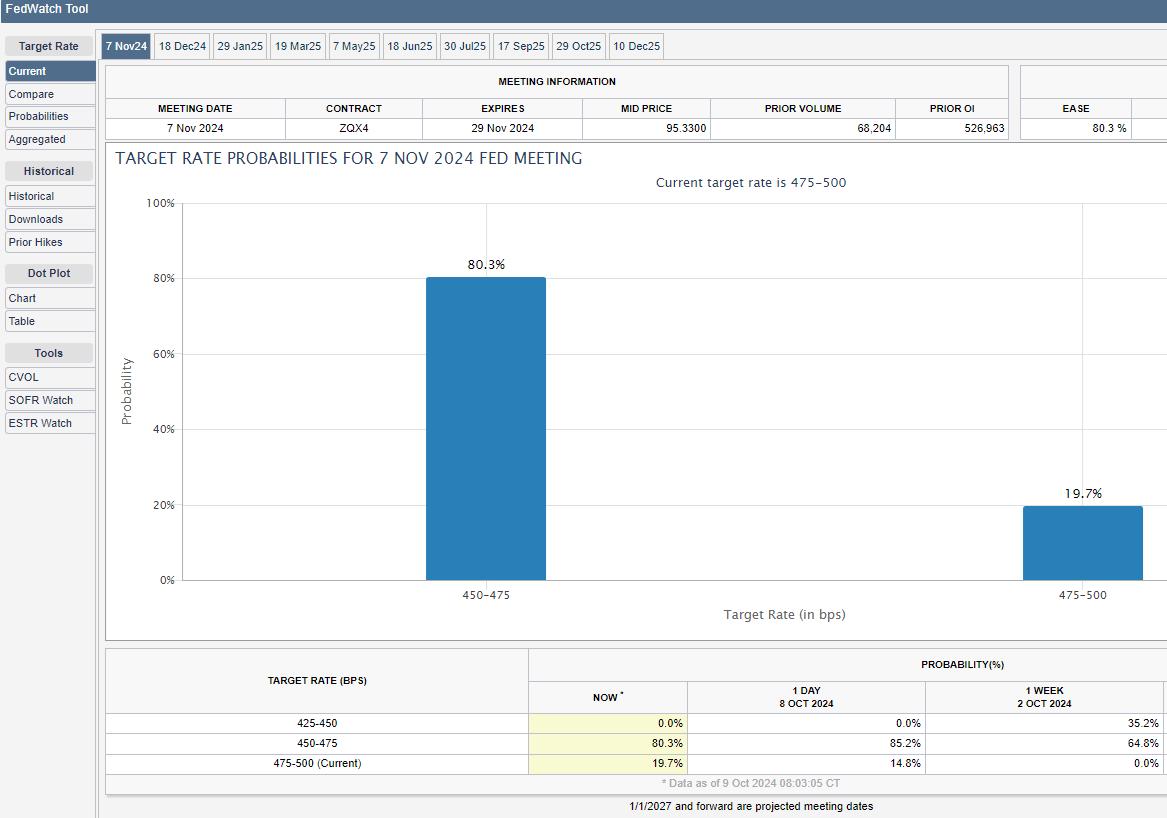Open the Dot Plot Table
Screen dimensions: 1167x818
(x=50, y=321)
